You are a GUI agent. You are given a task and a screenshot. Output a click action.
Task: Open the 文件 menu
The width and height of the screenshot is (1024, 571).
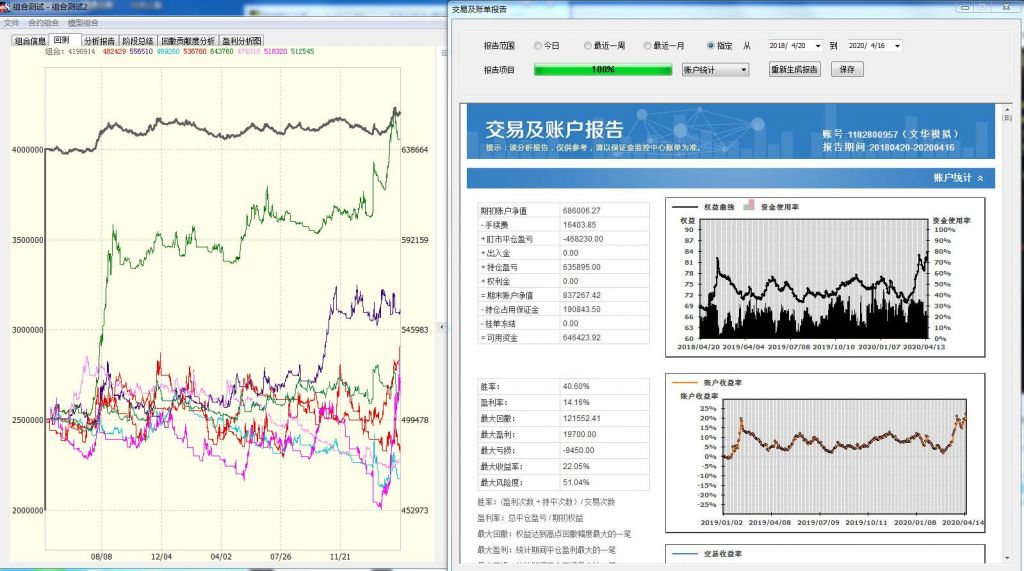tap(11, 23)
